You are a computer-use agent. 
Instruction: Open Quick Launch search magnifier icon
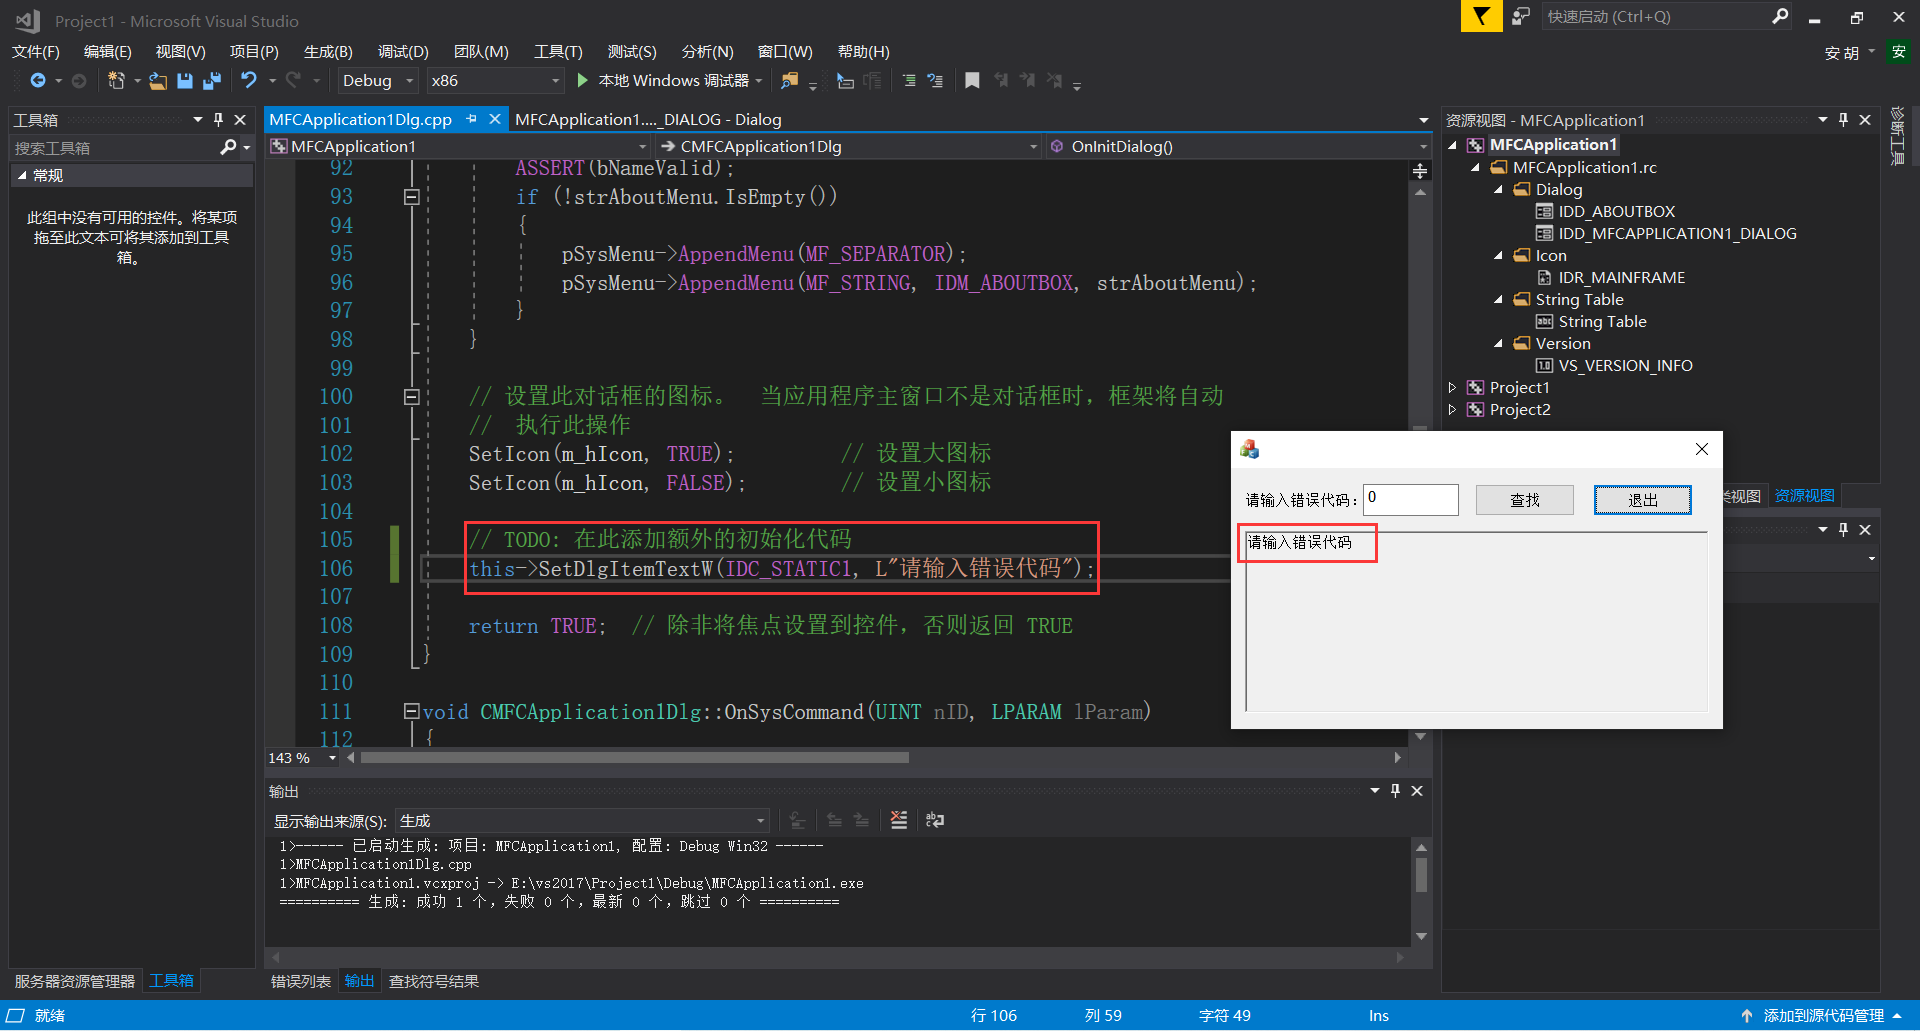(1780, 16)
